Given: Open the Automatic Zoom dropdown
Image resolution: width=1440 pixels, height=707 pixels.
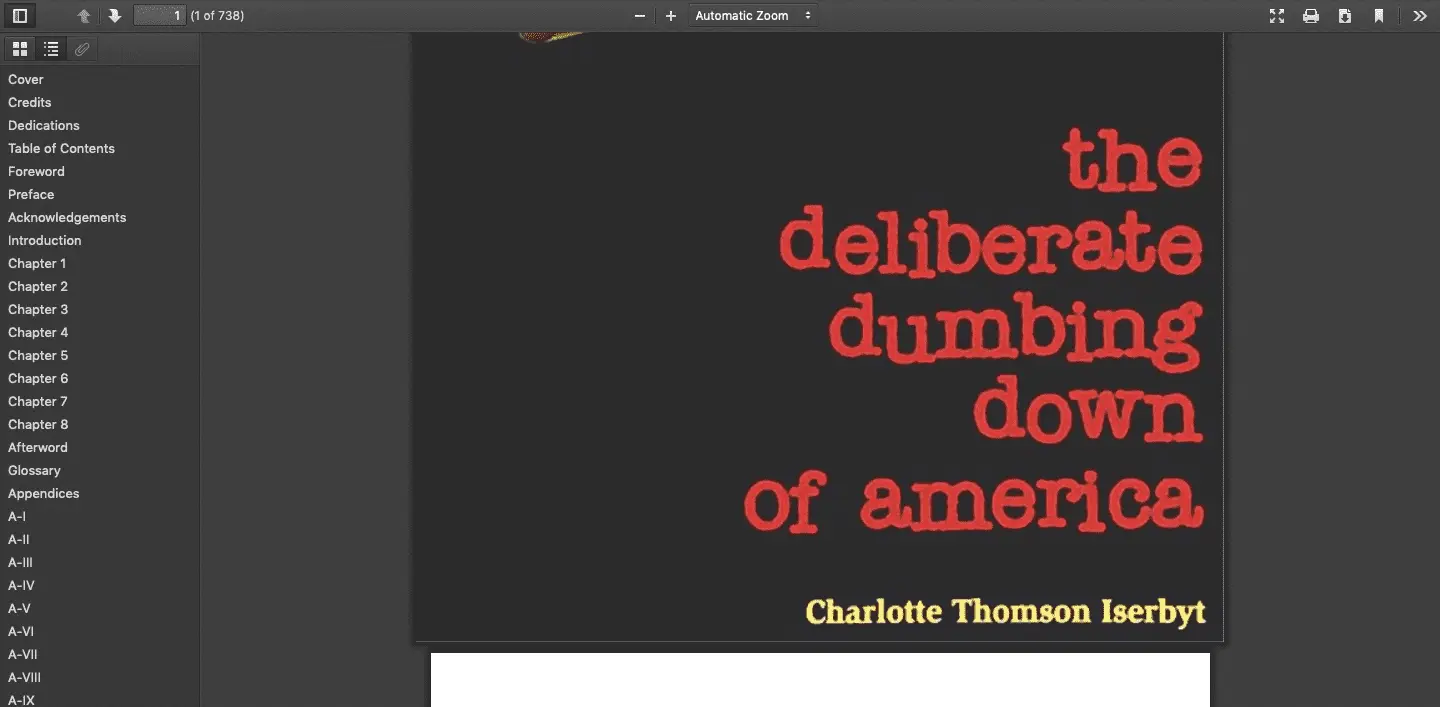Looking at the screenshot, I should tap(752, 16).
